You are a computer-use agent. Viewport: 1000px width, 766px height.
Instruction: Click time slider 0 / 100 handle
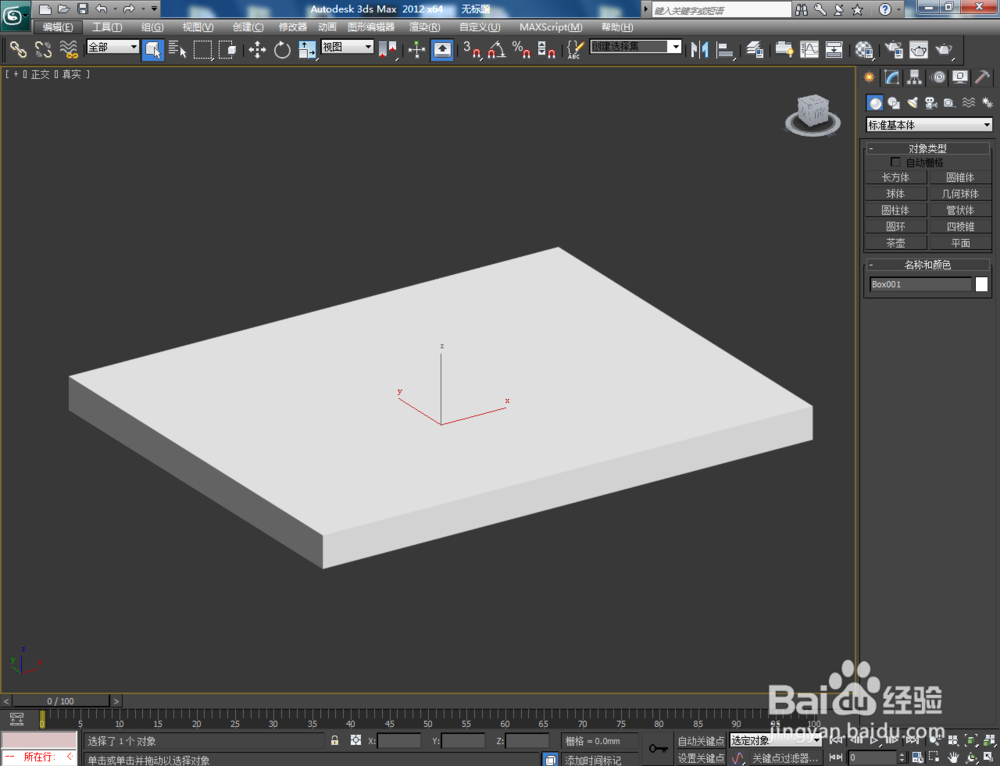(x=61, y=701)
